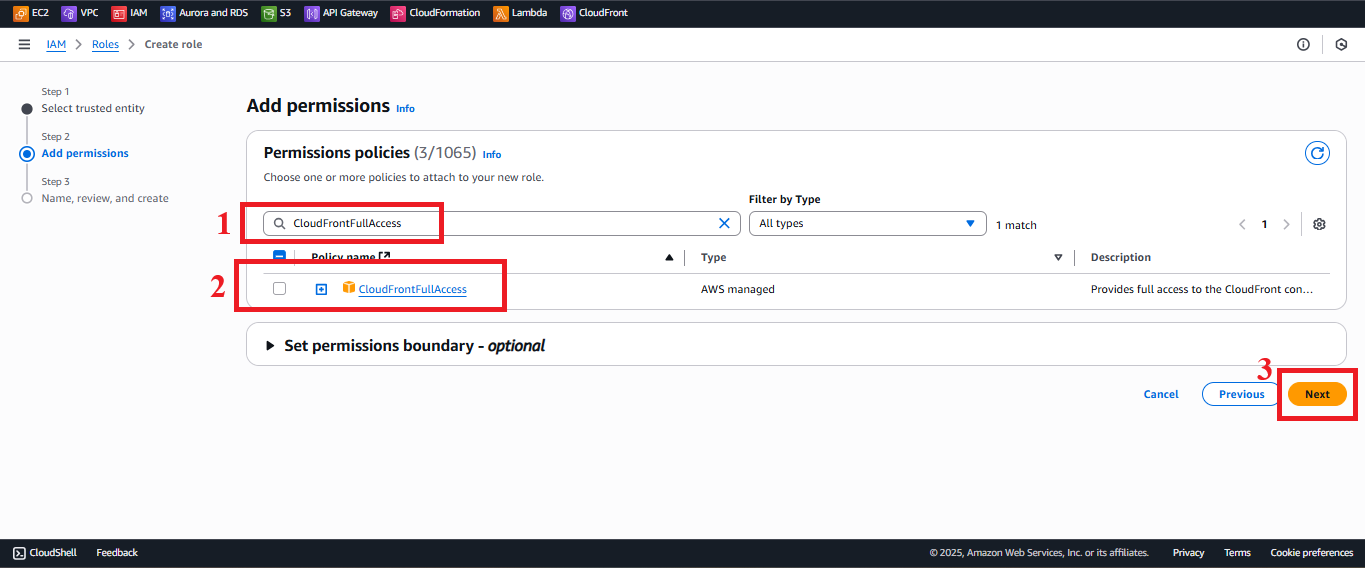Open the Aurora and RDS shortcut
Viewport: 1365px width, 568px height.
(x=204, y=13)
